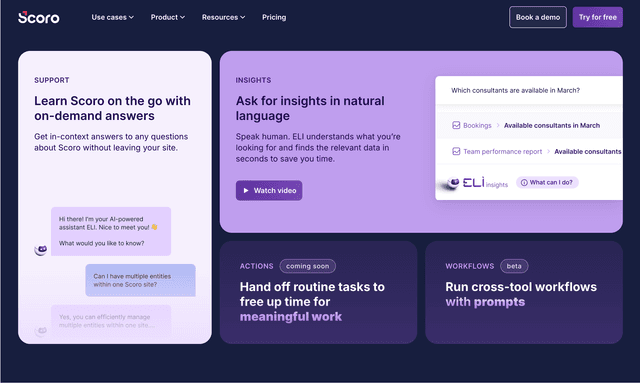Click the SUPPORT label

tap(51, 80)
